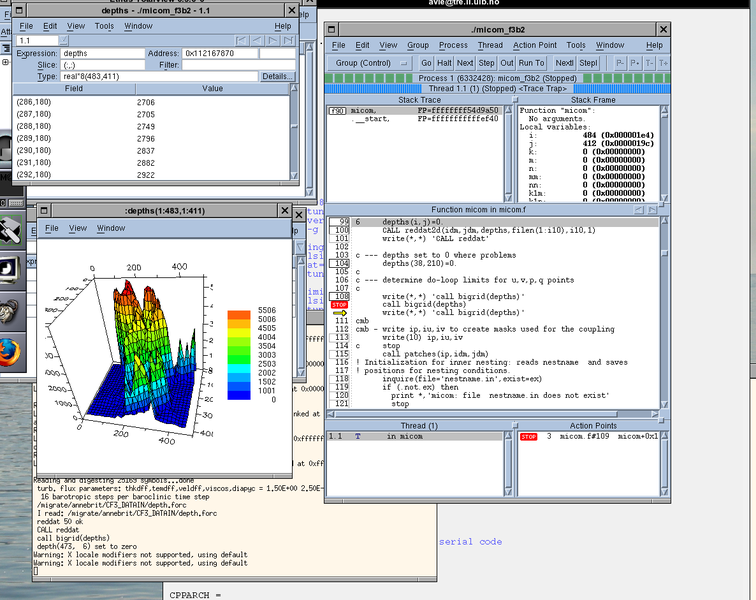Click the Step Out (Out) toolbar button
This screenshot has width=756, height=600.
507,62
